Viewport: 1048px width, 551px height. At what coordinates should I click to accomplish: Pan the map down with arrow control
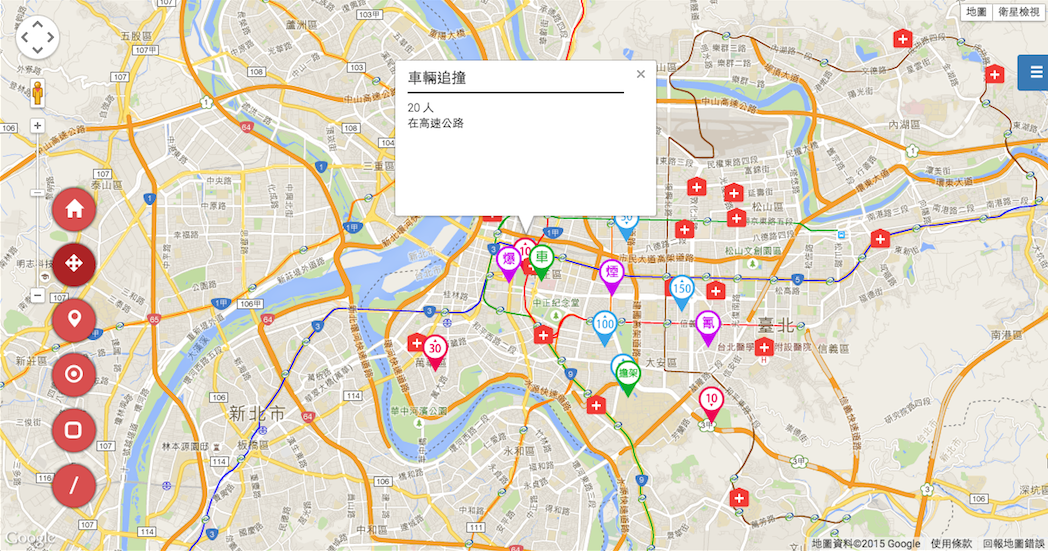click(37, 49)
